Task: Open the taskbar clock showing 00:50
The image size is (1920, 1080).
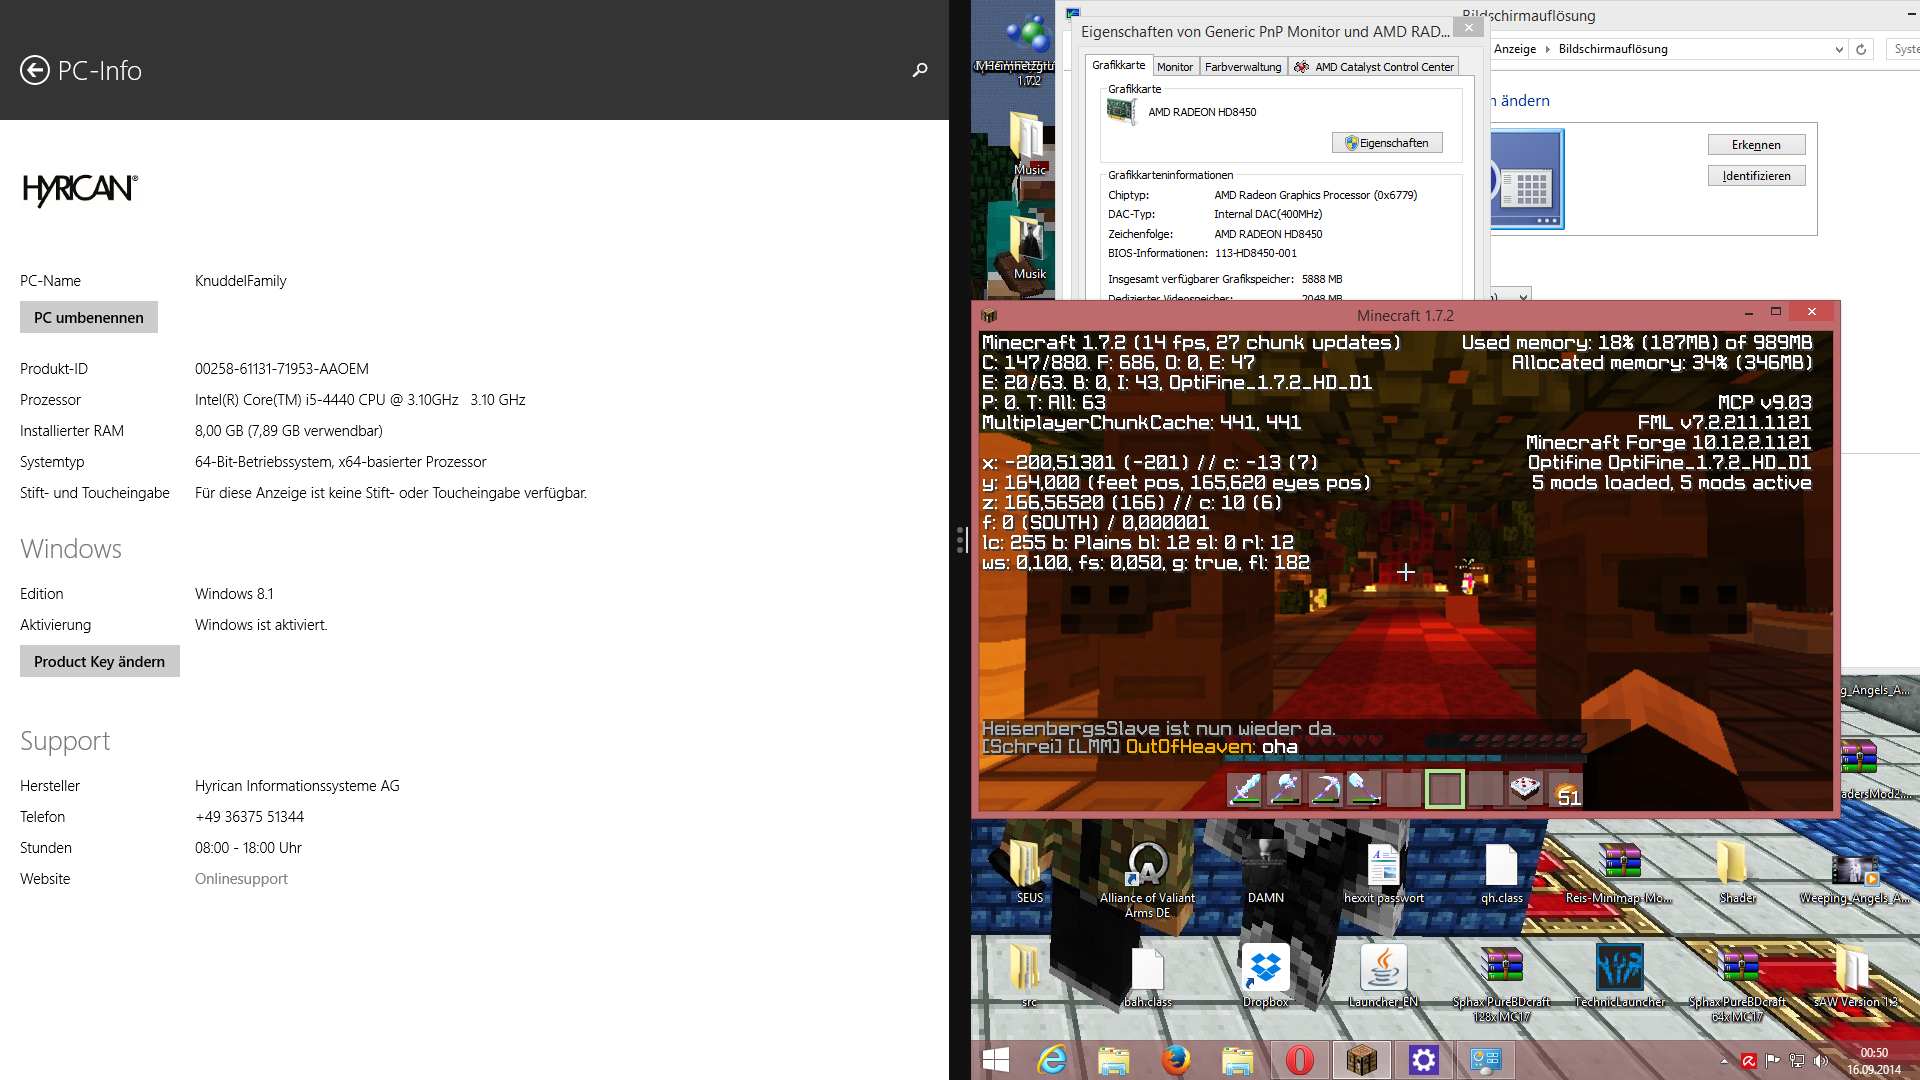Action: pyautogui.click(x=1874, y=1061)
